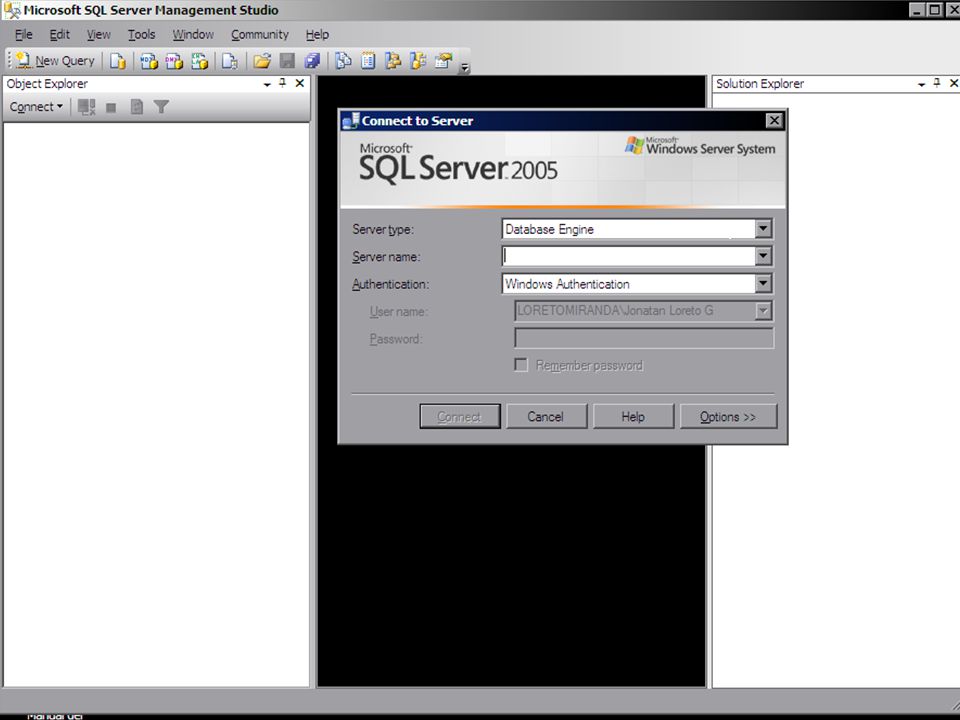The width and height of the screenshot is (960, 720).
Task: Open the Edit menu
Action: pyautogui.click(x=59, y=34)
